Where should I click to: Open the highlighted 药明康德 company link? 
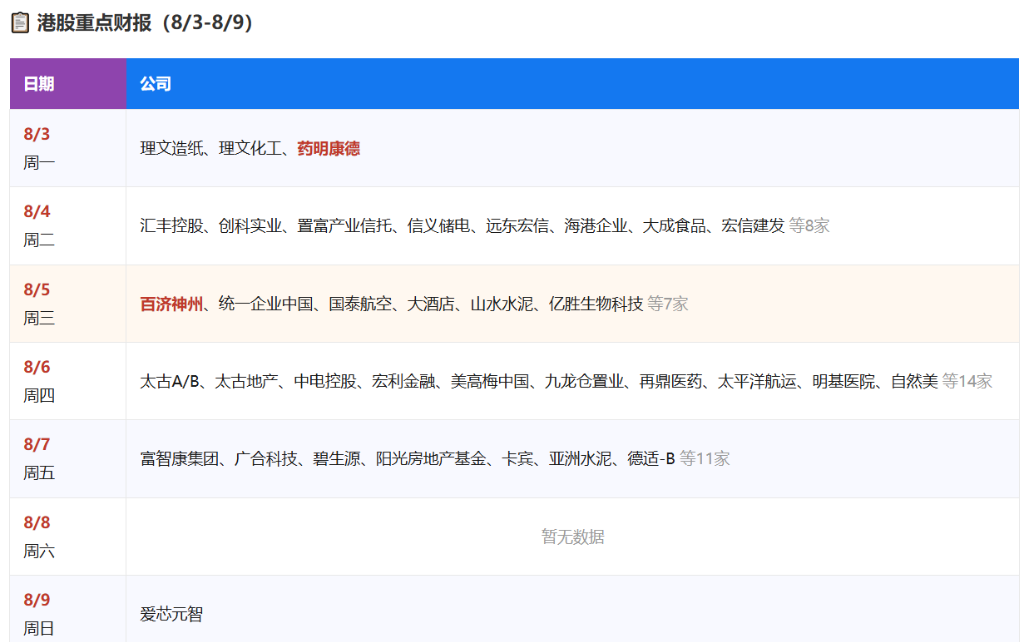pos(328,148)
